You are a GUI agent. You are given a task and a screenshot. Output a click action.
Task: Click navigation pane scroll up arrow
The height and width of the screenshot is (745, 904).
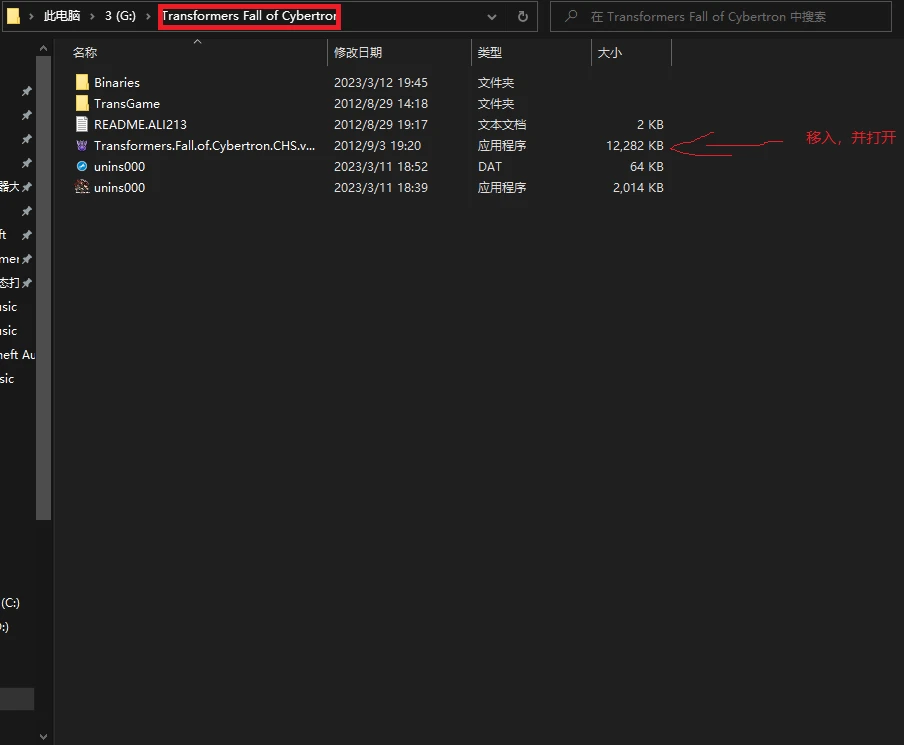point(43,48)
